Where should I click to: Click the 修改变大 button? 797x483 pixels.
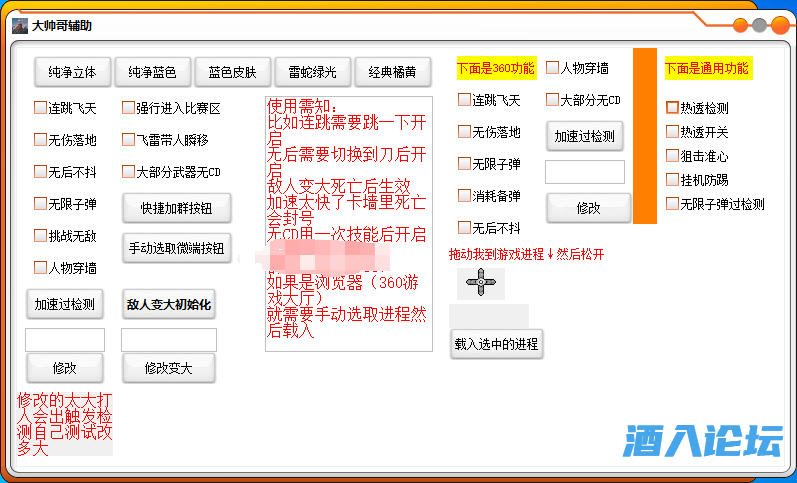pos(169,368)
